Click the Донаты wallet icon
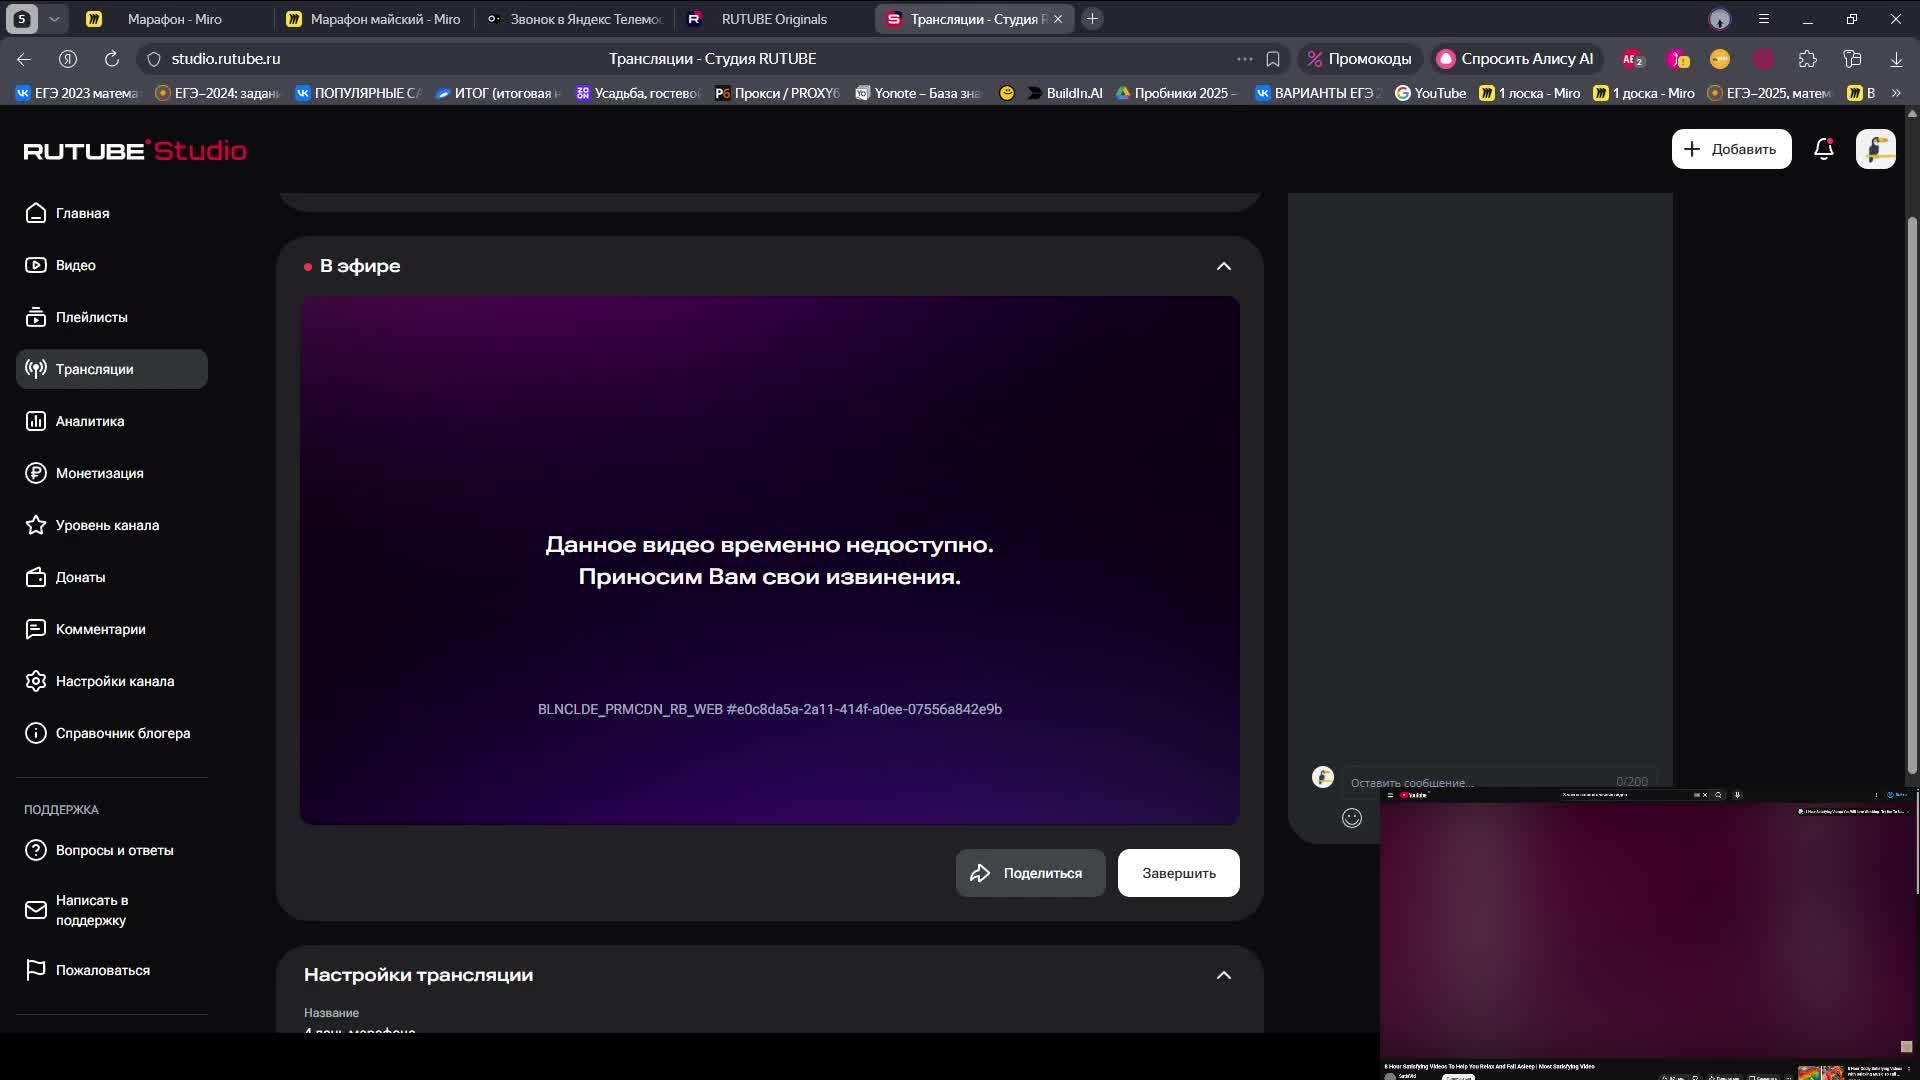1920x1080 pixels. coord(36,577)
